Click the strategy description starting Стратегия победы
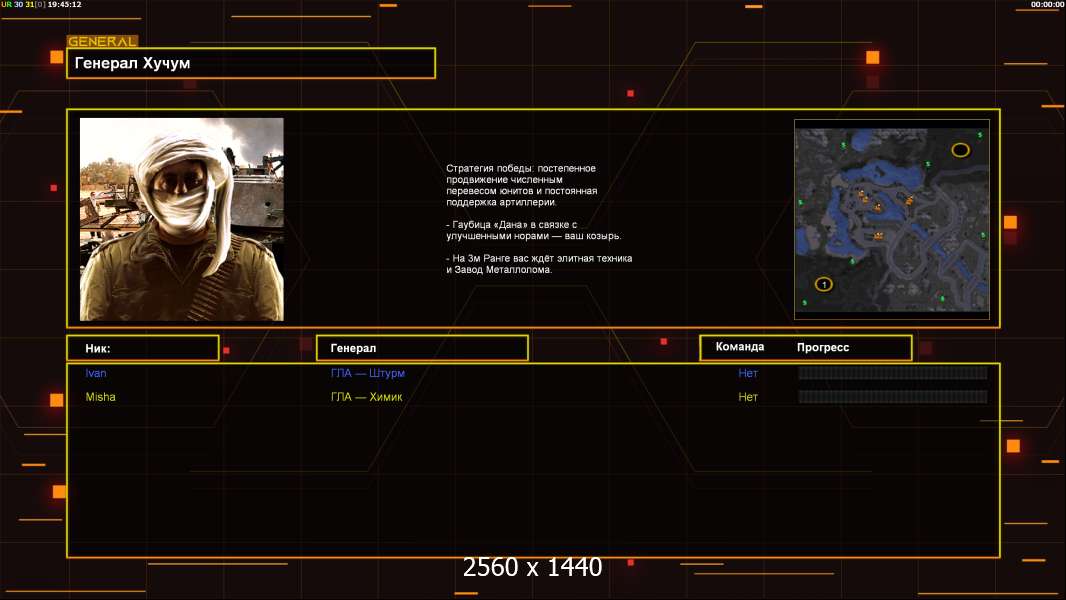The width and height of the screenshot is (1066, 600). [521, 185]
